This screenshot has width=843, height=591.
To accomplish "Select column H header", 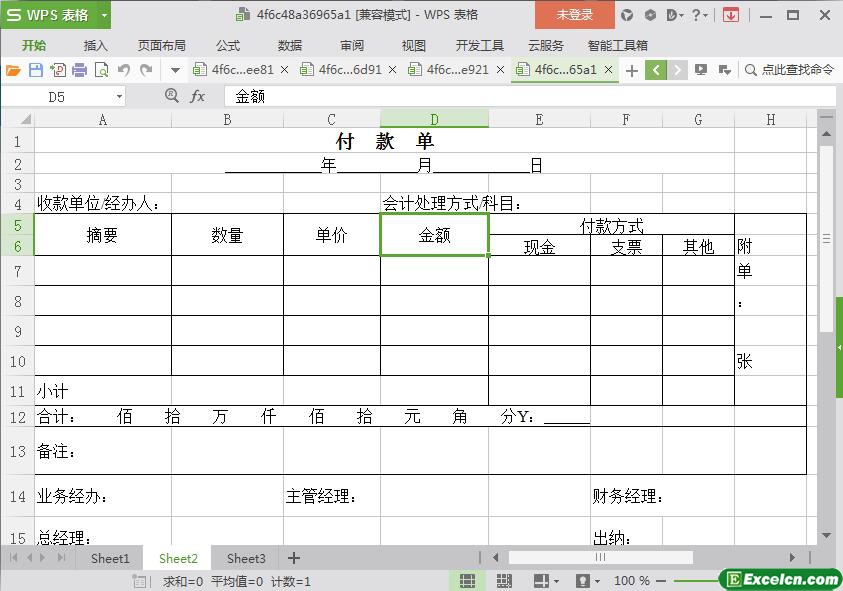I will click(770, 120).
